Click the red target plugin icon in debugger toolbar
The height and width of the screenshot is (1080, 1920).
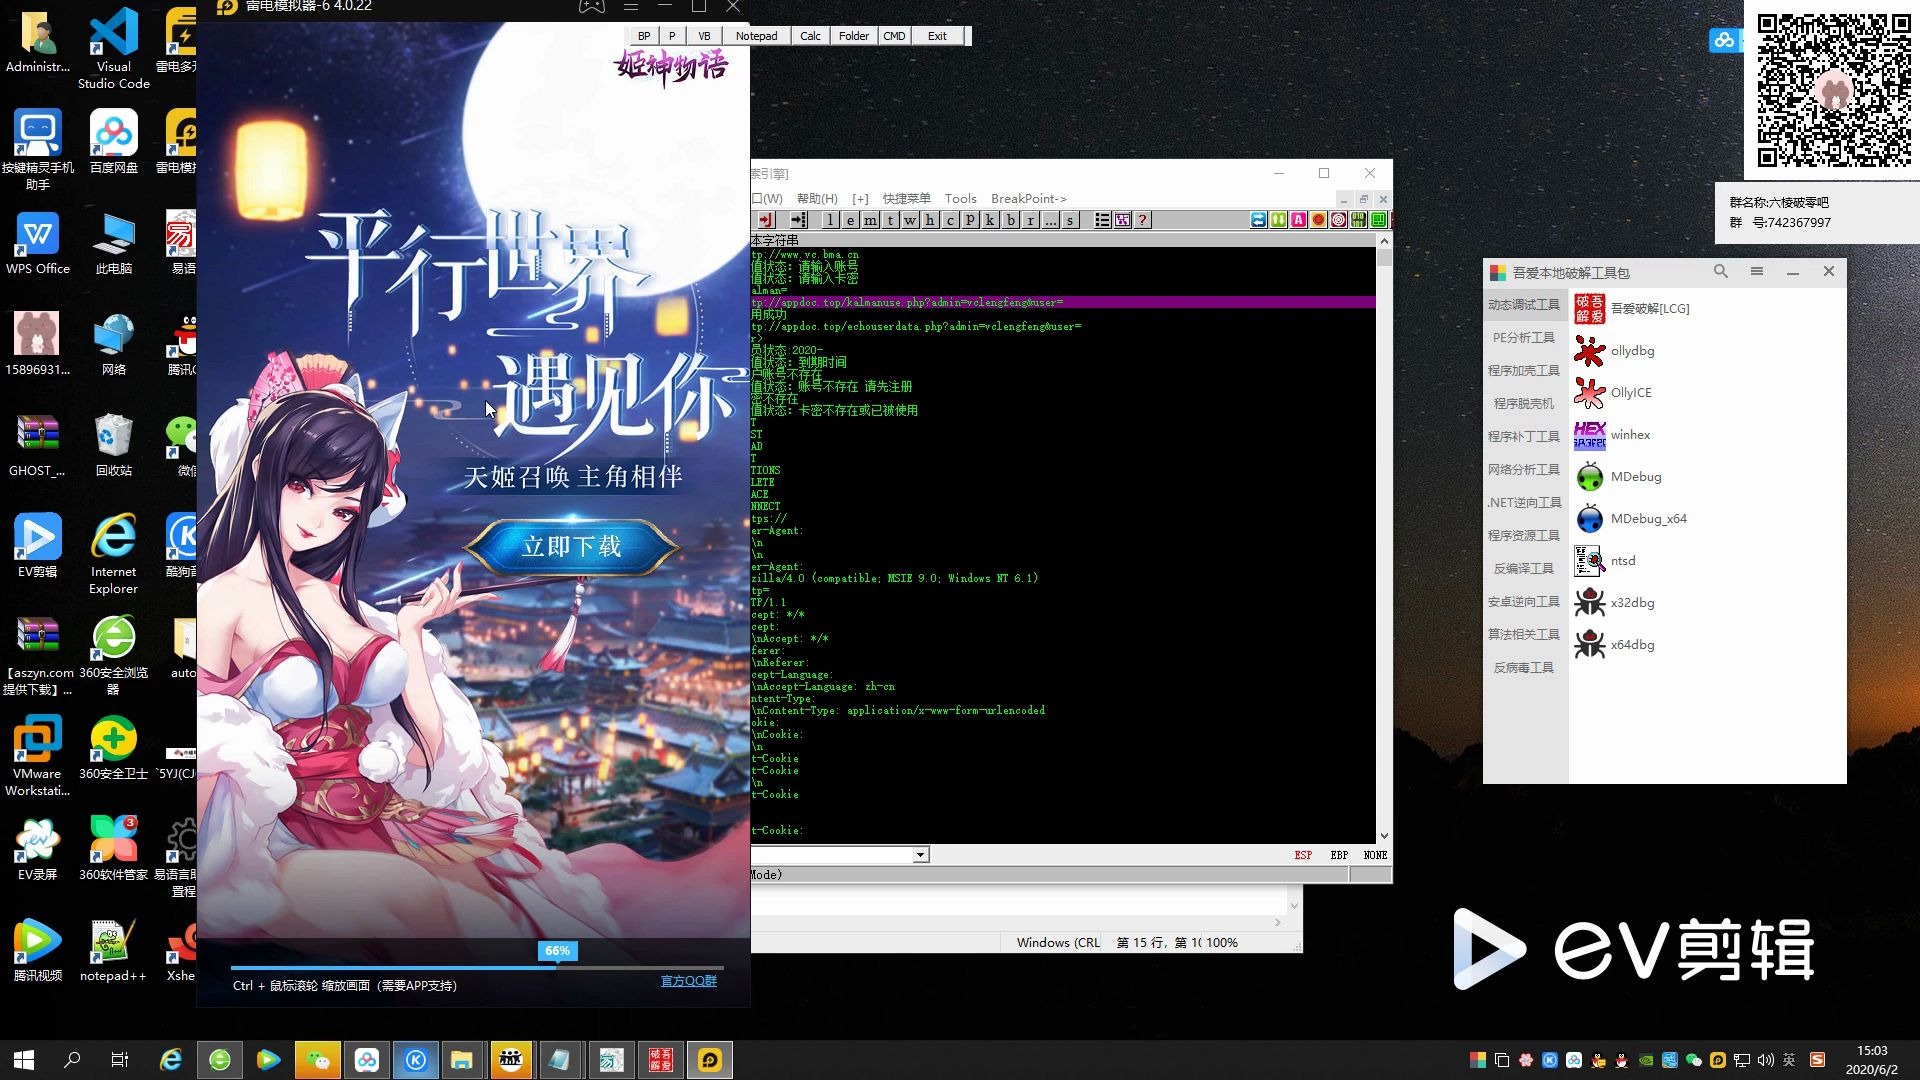coord(1338,220)
